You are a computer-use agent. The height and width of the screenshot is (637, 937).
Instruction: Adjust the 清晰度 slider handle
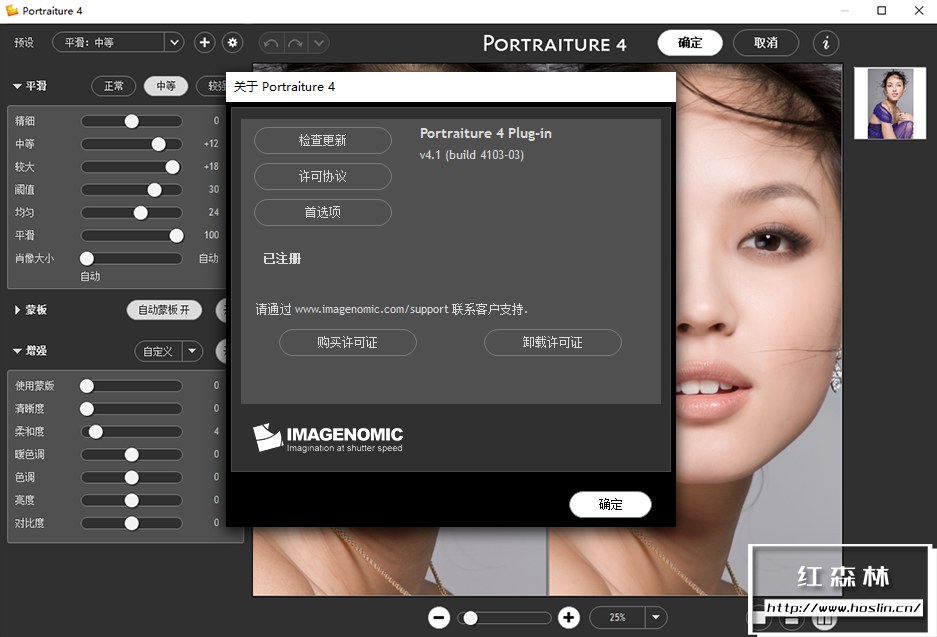87,409
